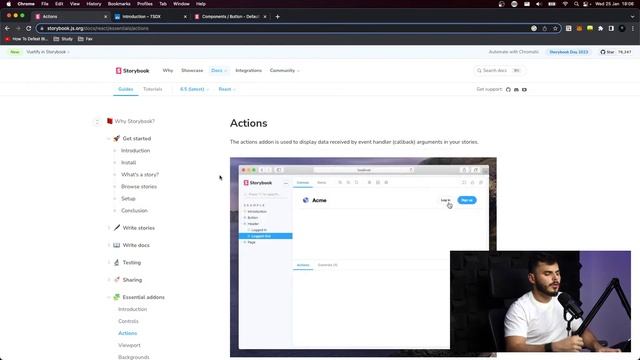Click the Integrations link in navigation
This screenshot has width=640, height=360.
pos(248,71)
